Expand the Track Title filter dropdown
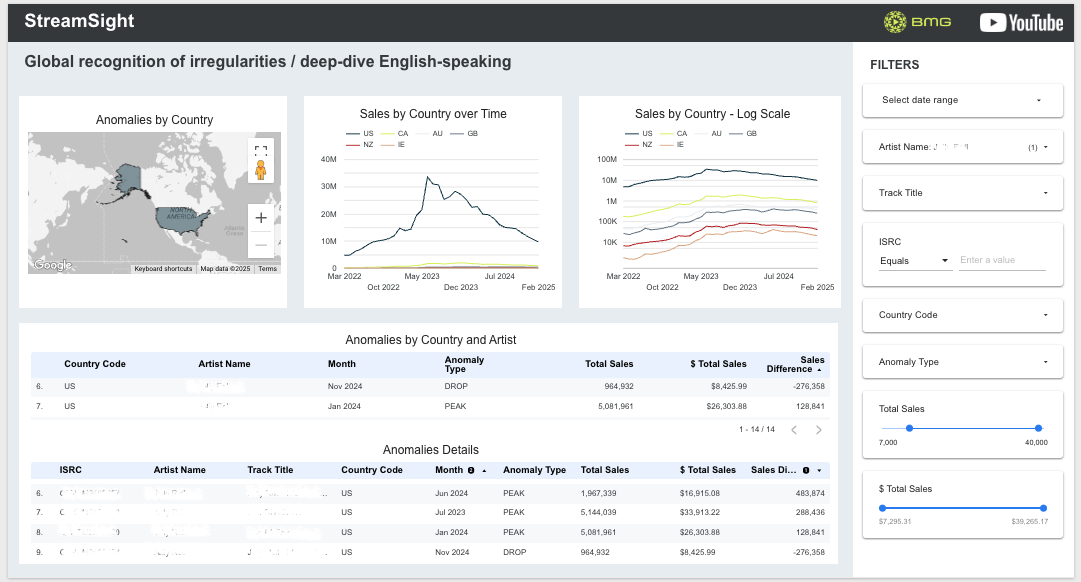Viewport: 1081px width, 582px height. (962, 193)
